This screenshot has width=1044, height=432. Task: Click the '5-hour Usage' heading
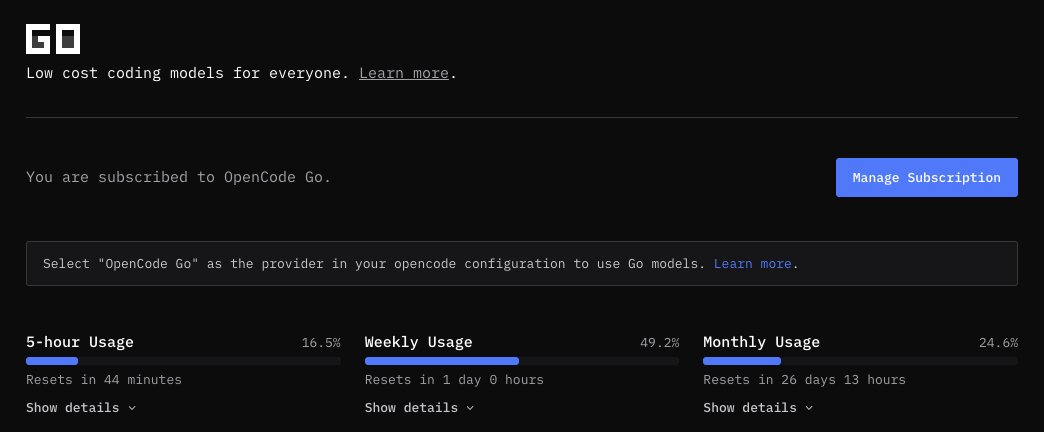80,342
